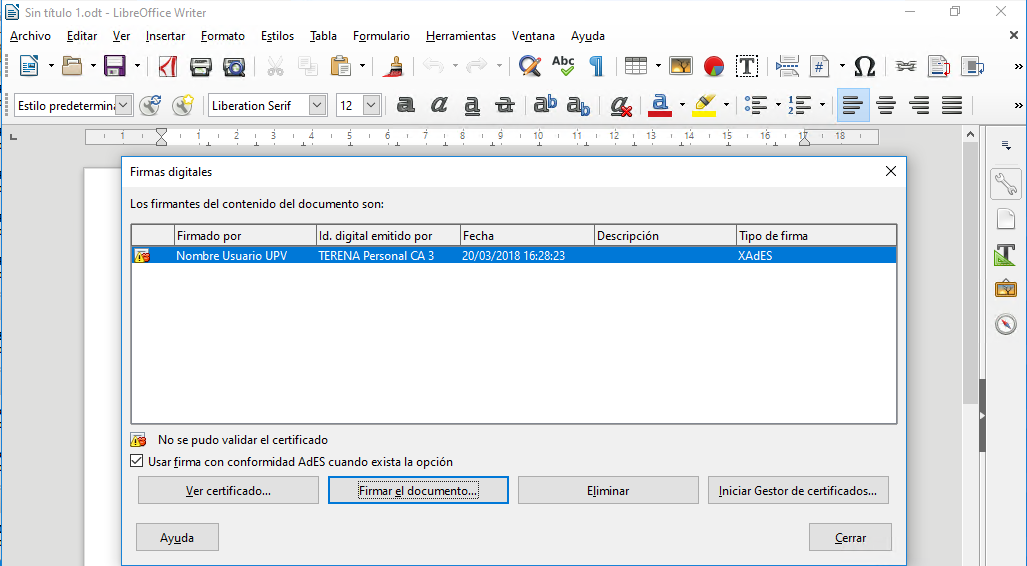
Task: Expand the paragraph style dropdown
Action: coord(124,105)
